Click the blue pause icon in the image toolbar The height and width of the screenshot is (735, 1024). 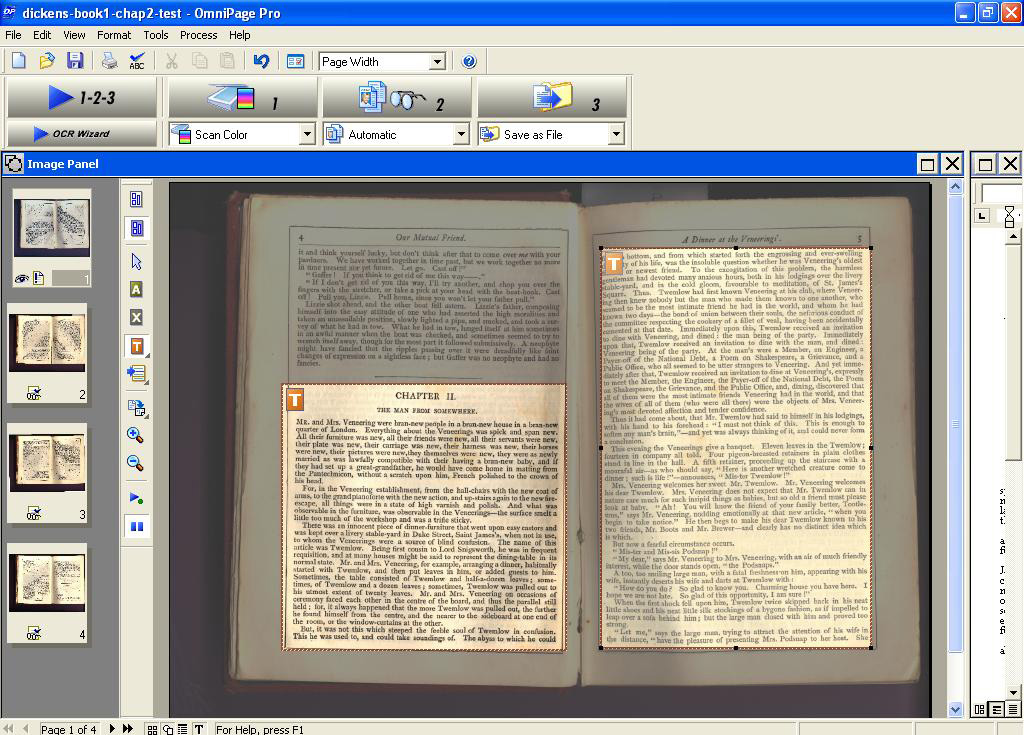[136, 526]
